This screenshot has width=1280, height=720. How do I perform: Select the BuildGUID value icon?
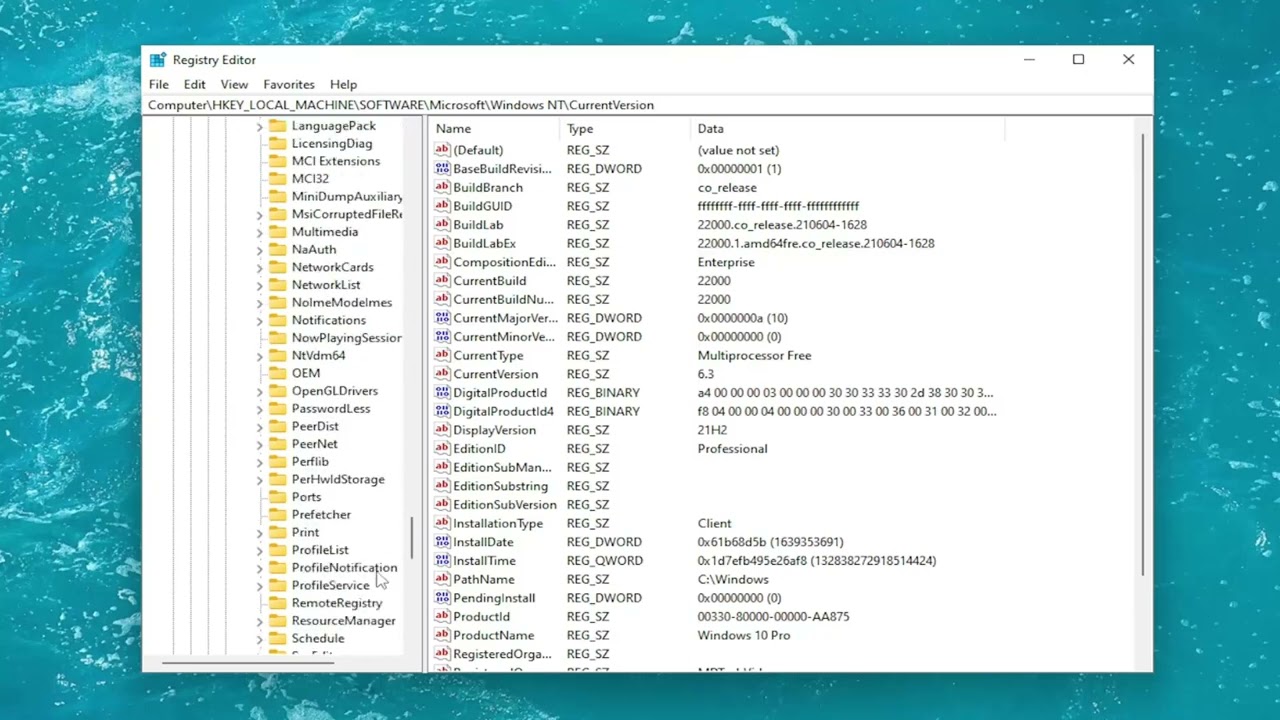click(443, 206)
